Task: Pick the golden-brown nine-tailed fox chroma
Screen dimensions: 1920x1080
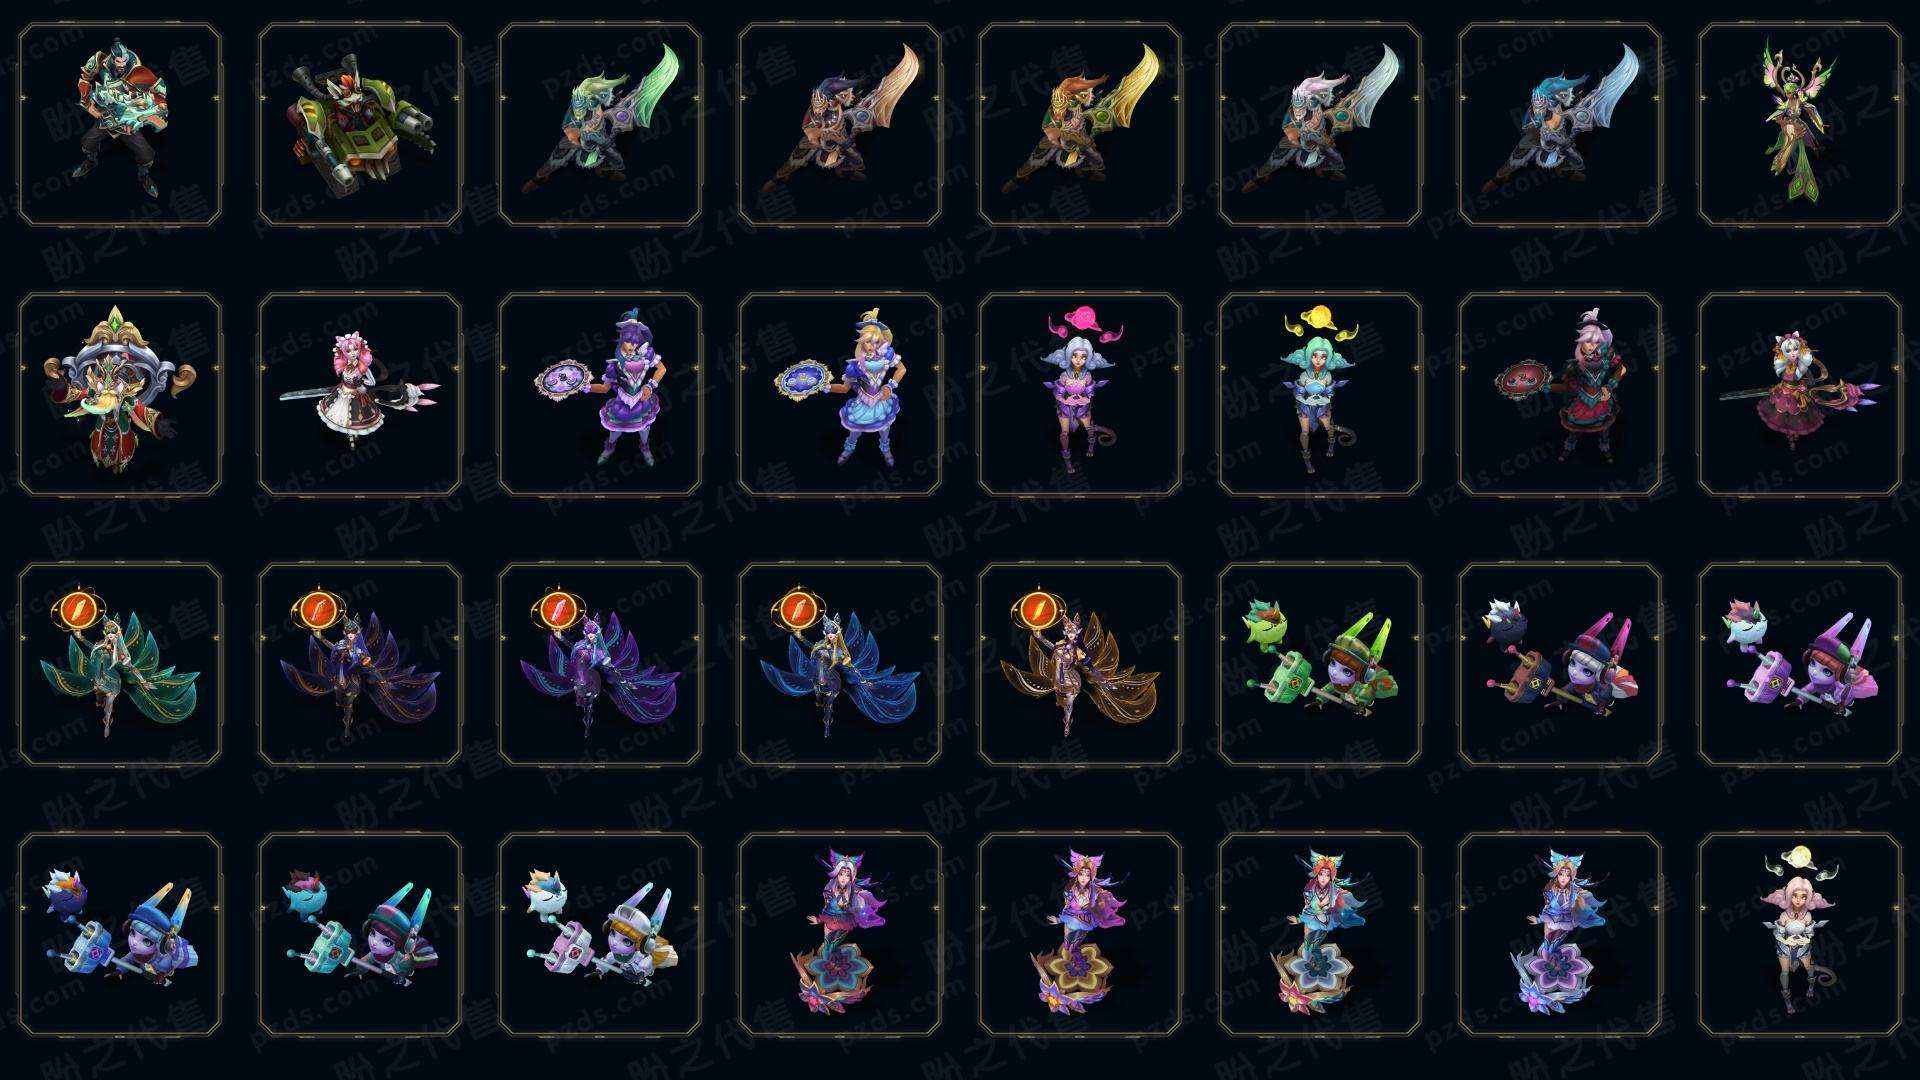Action: click(1080, 664)
